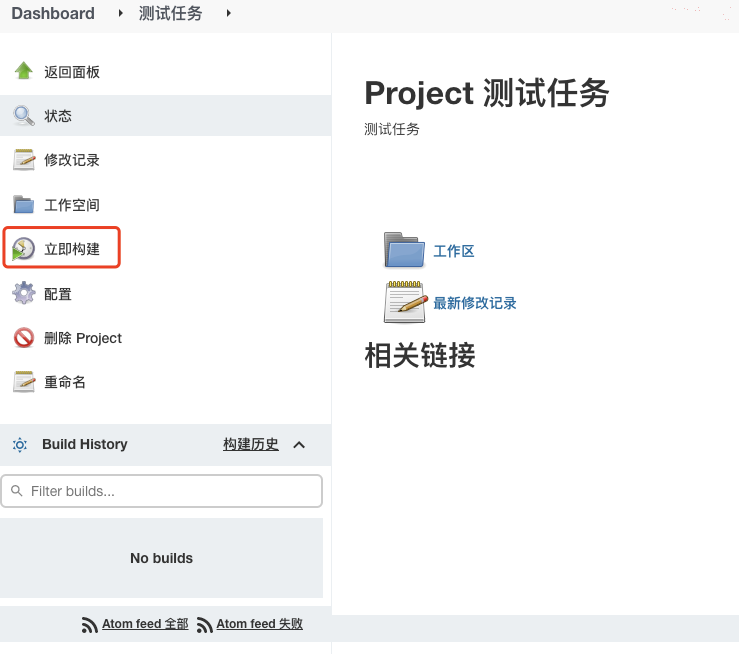Open the 工作空间 sidebar item
Image resolution: width=739 pixels, height=654 pixels.
(x=72, y=205)
